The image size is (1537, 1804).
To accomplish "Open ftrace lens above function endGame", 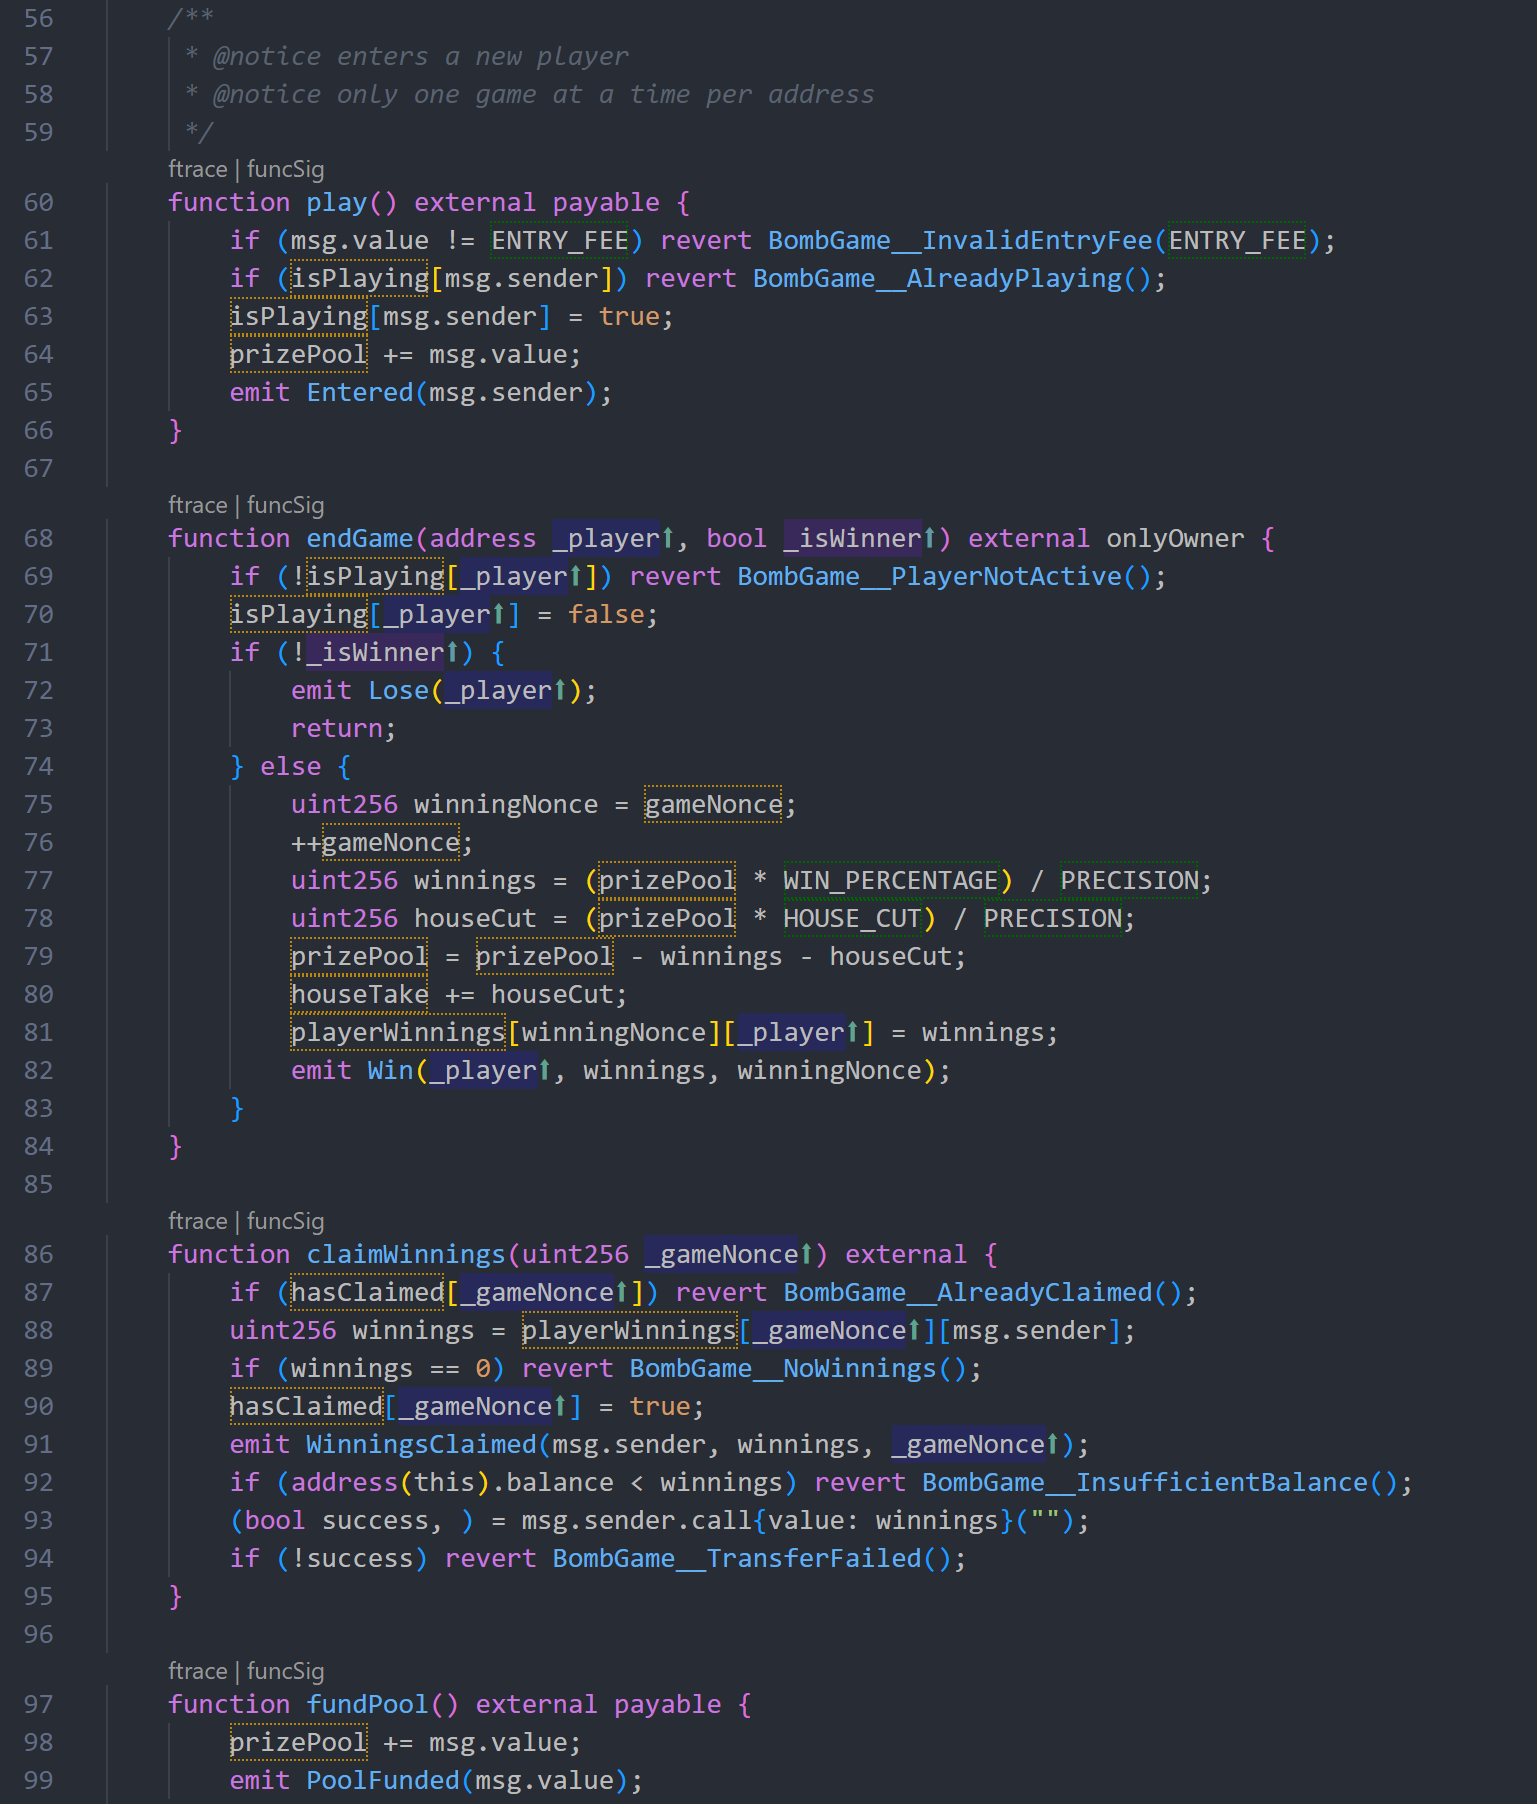I will click(x=198, y=505).
